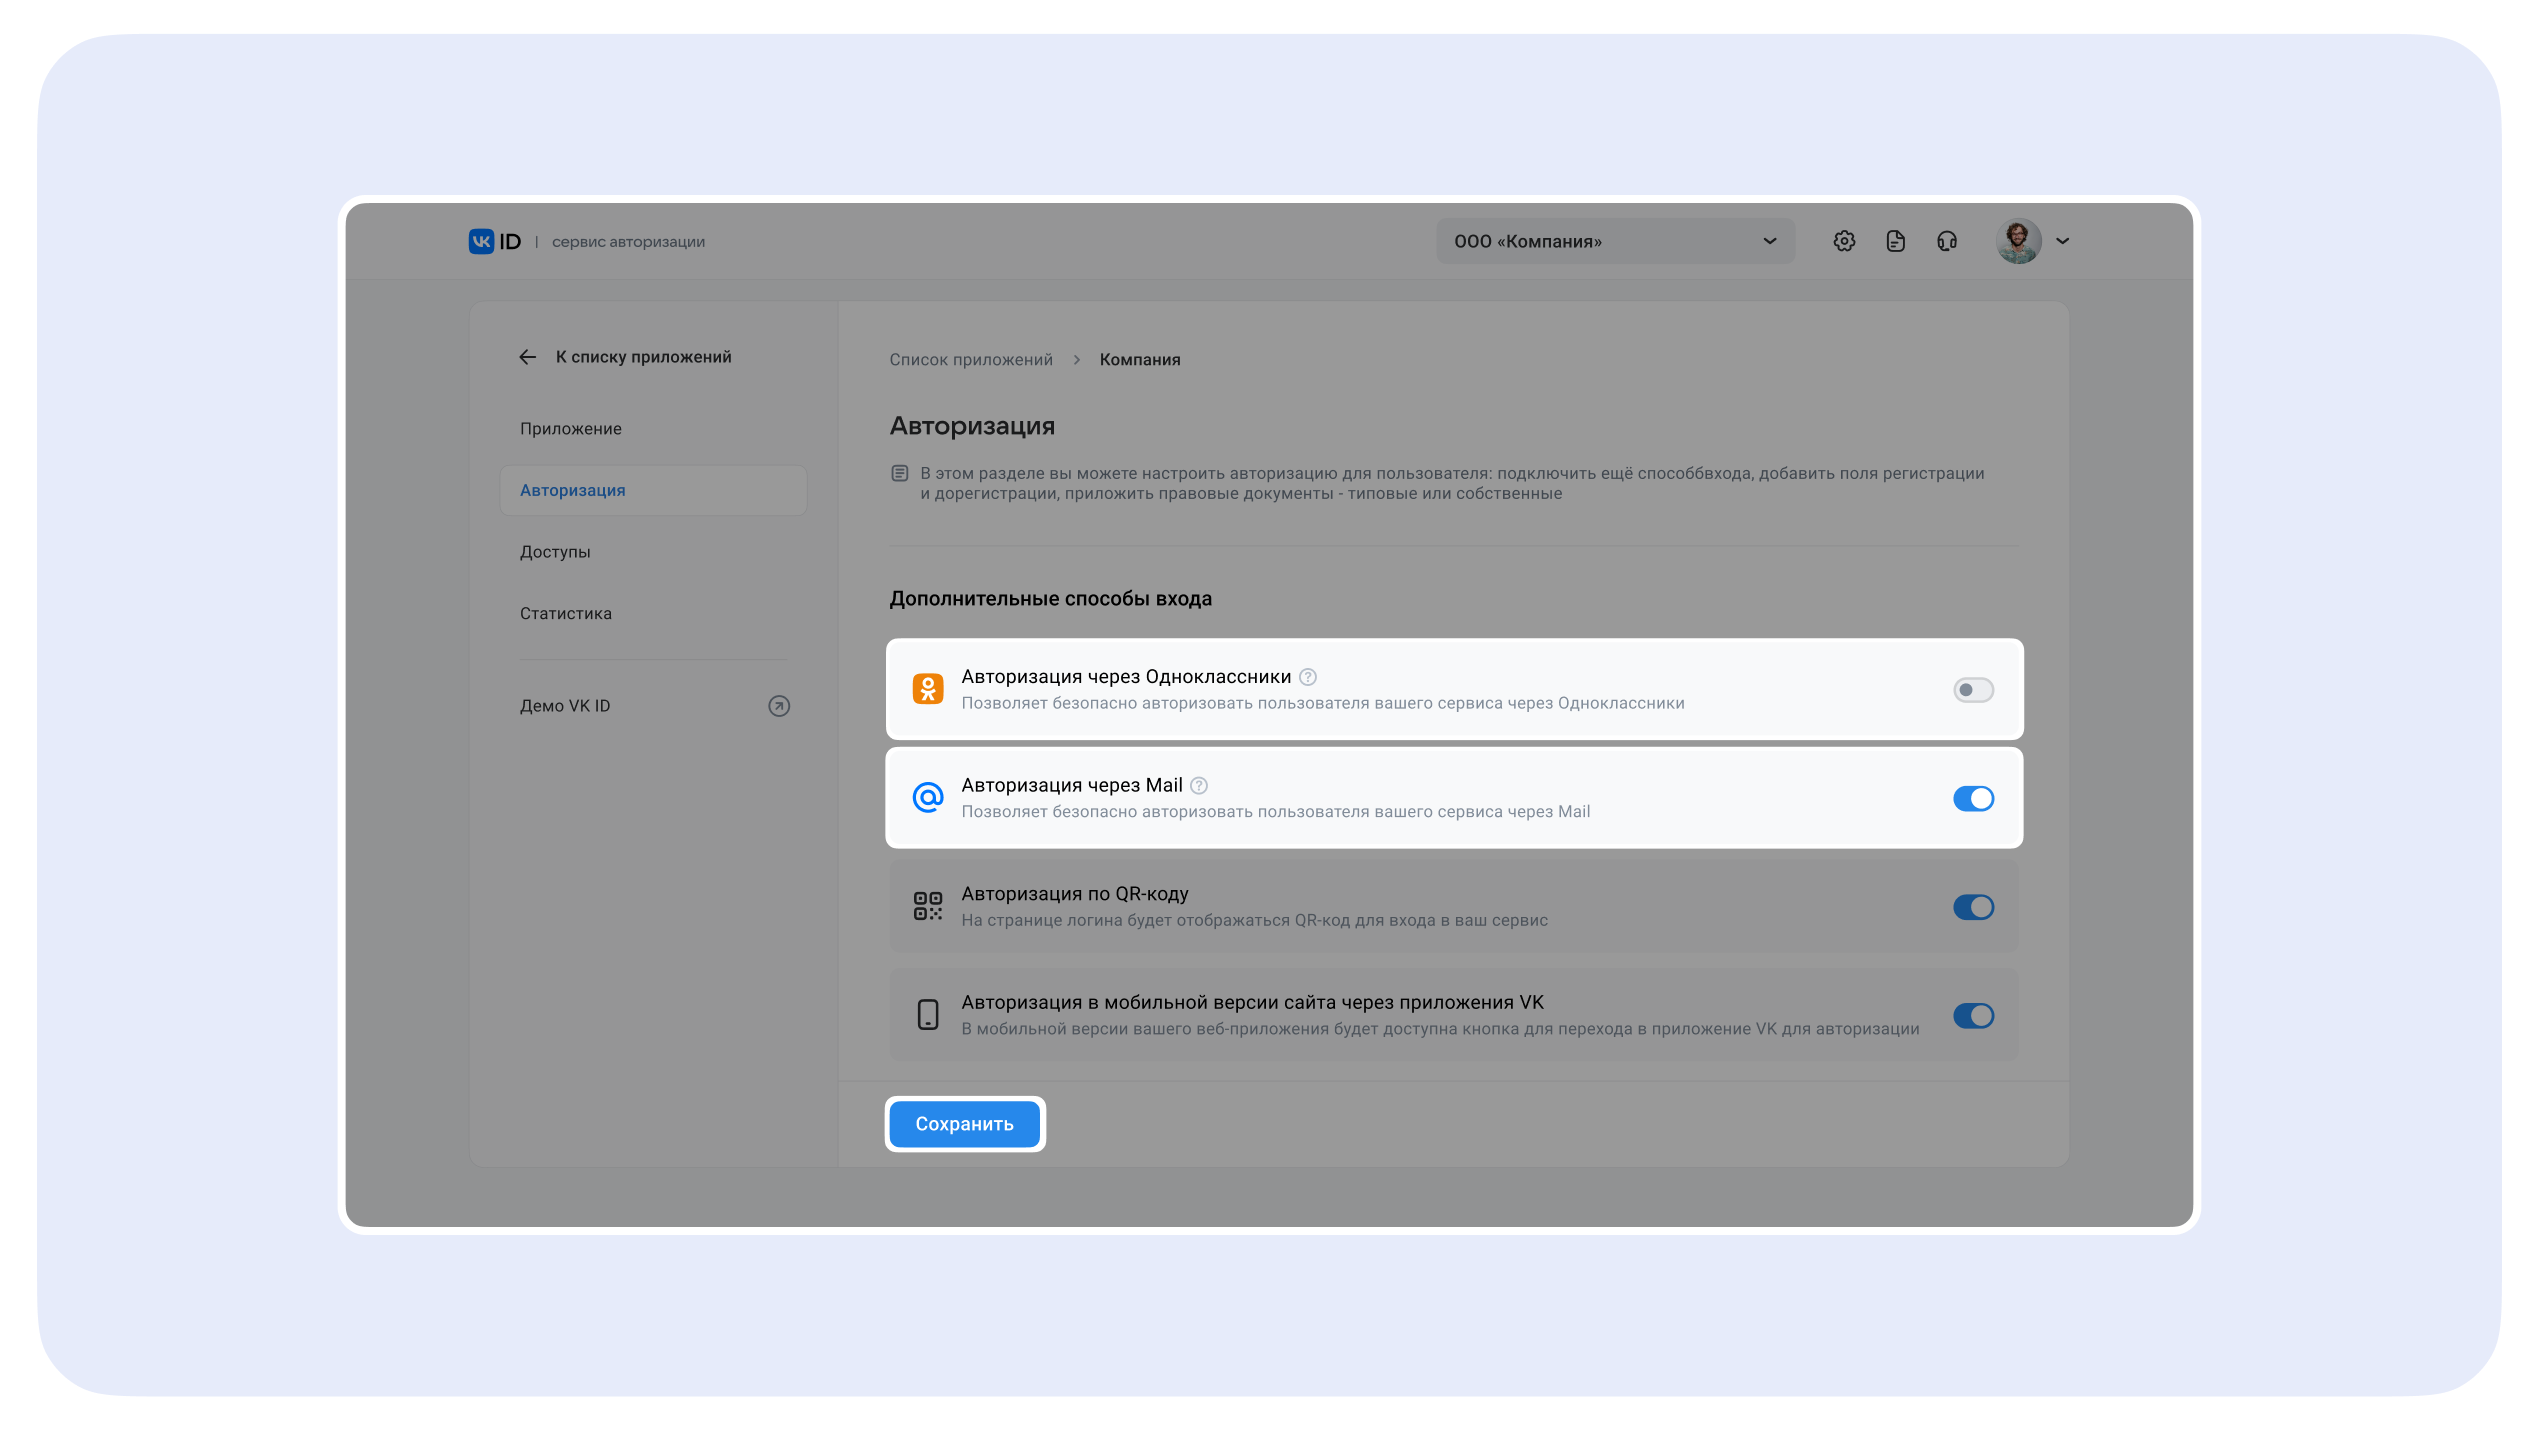Expand the user account chevron

pyautogui.click(x=2062, y=241)
